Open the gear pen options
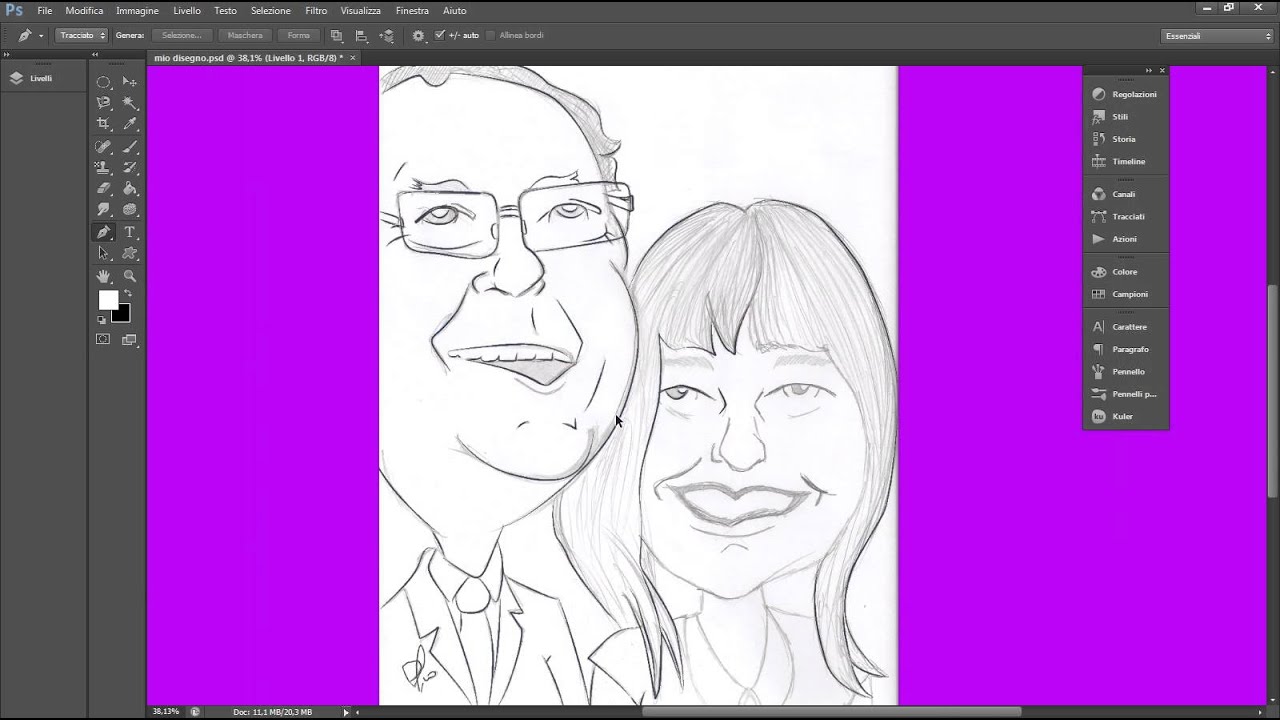 pos(418,35)
